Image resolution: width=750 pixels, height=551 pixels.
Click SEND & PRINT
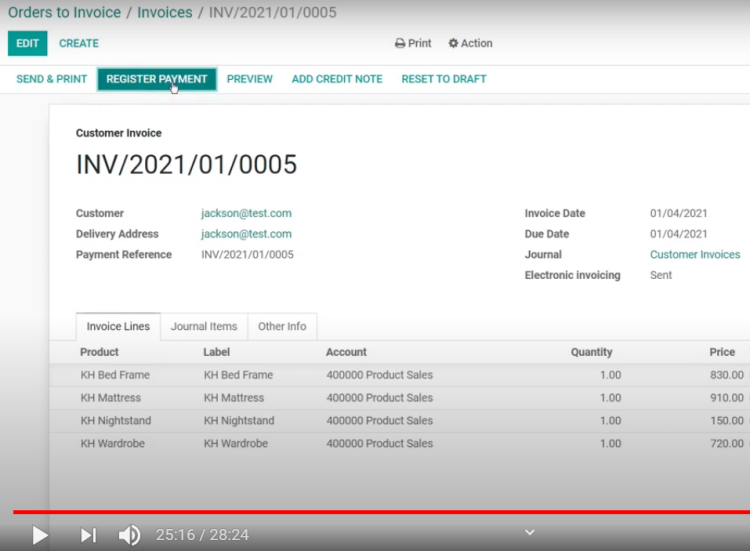click(x=52, y=79)
